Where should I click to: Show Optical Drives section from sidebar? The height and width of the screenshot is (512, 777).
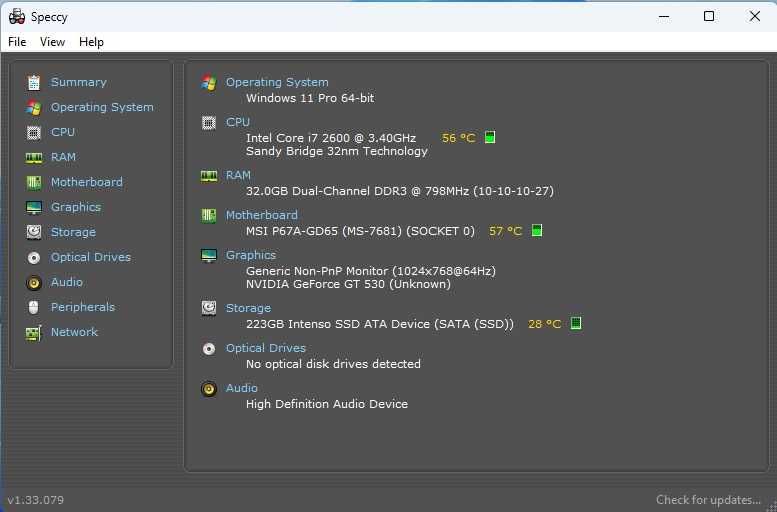point(91,257)
